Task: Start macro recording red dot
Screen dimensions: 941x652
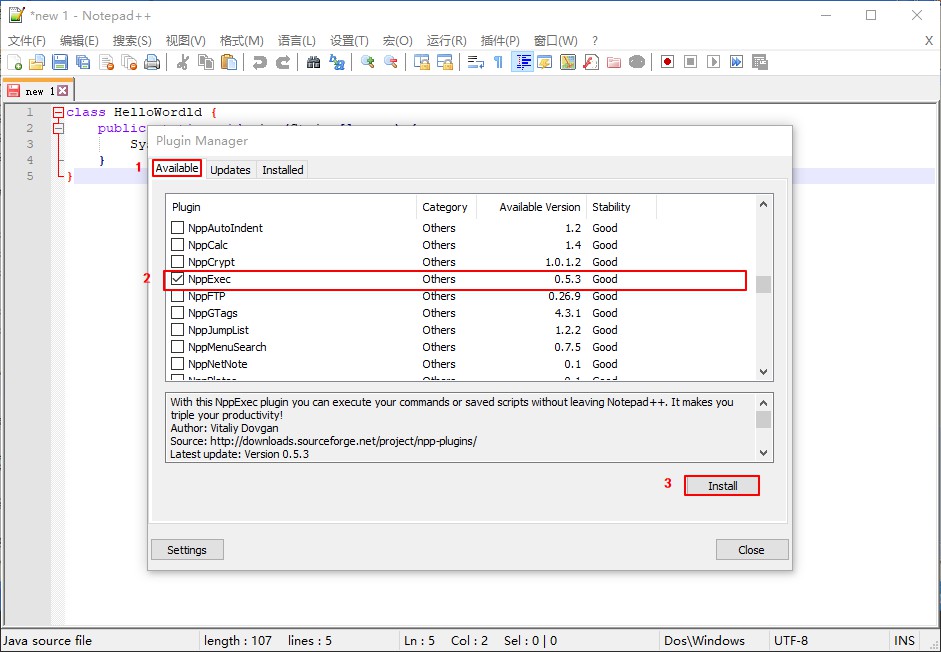Action: click(x=667, y=62)
